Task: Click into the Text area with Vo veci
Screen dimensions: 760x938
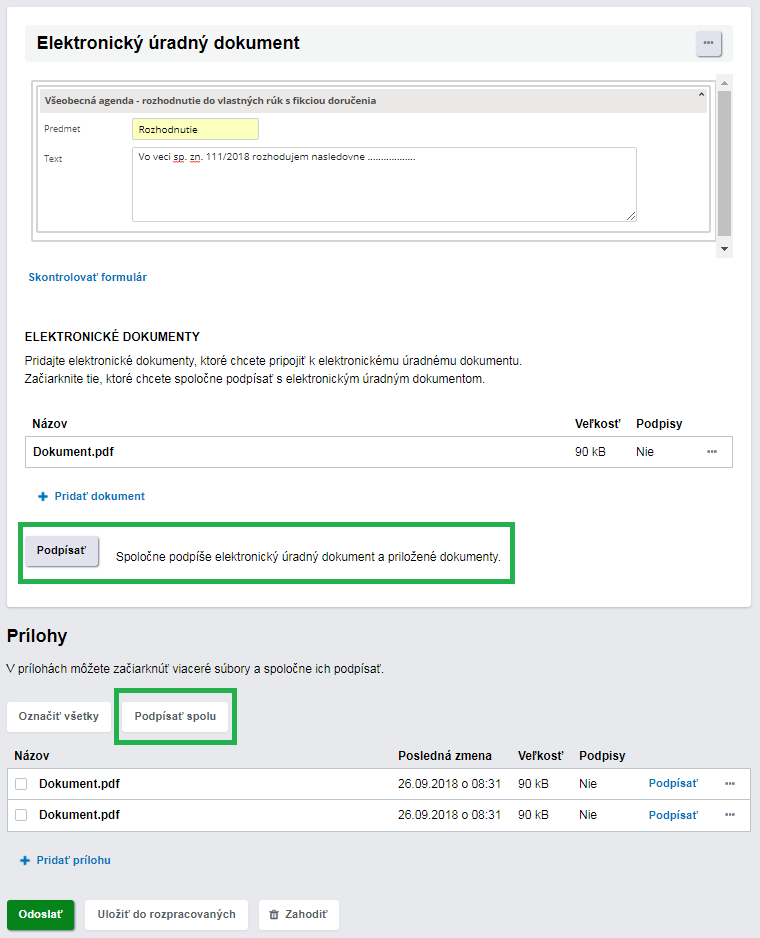Action: [384, 184]
